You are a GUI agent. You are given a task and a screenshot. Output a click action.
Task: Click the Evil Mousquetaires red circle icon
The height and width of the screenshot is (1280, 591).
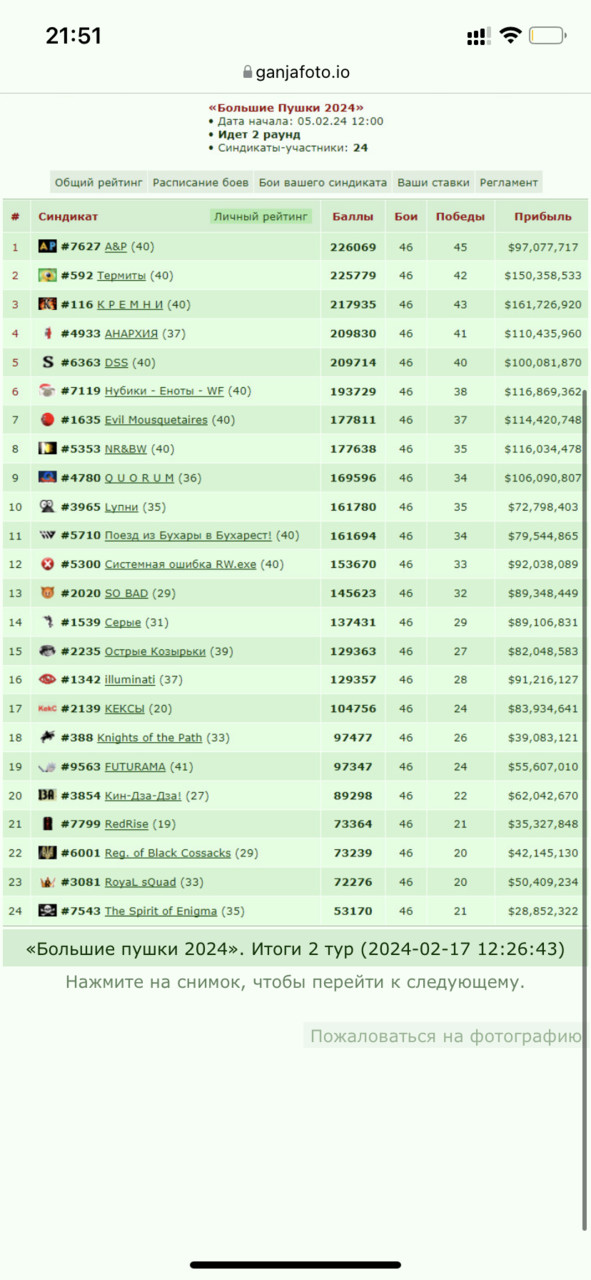click(x=47, y=420)
